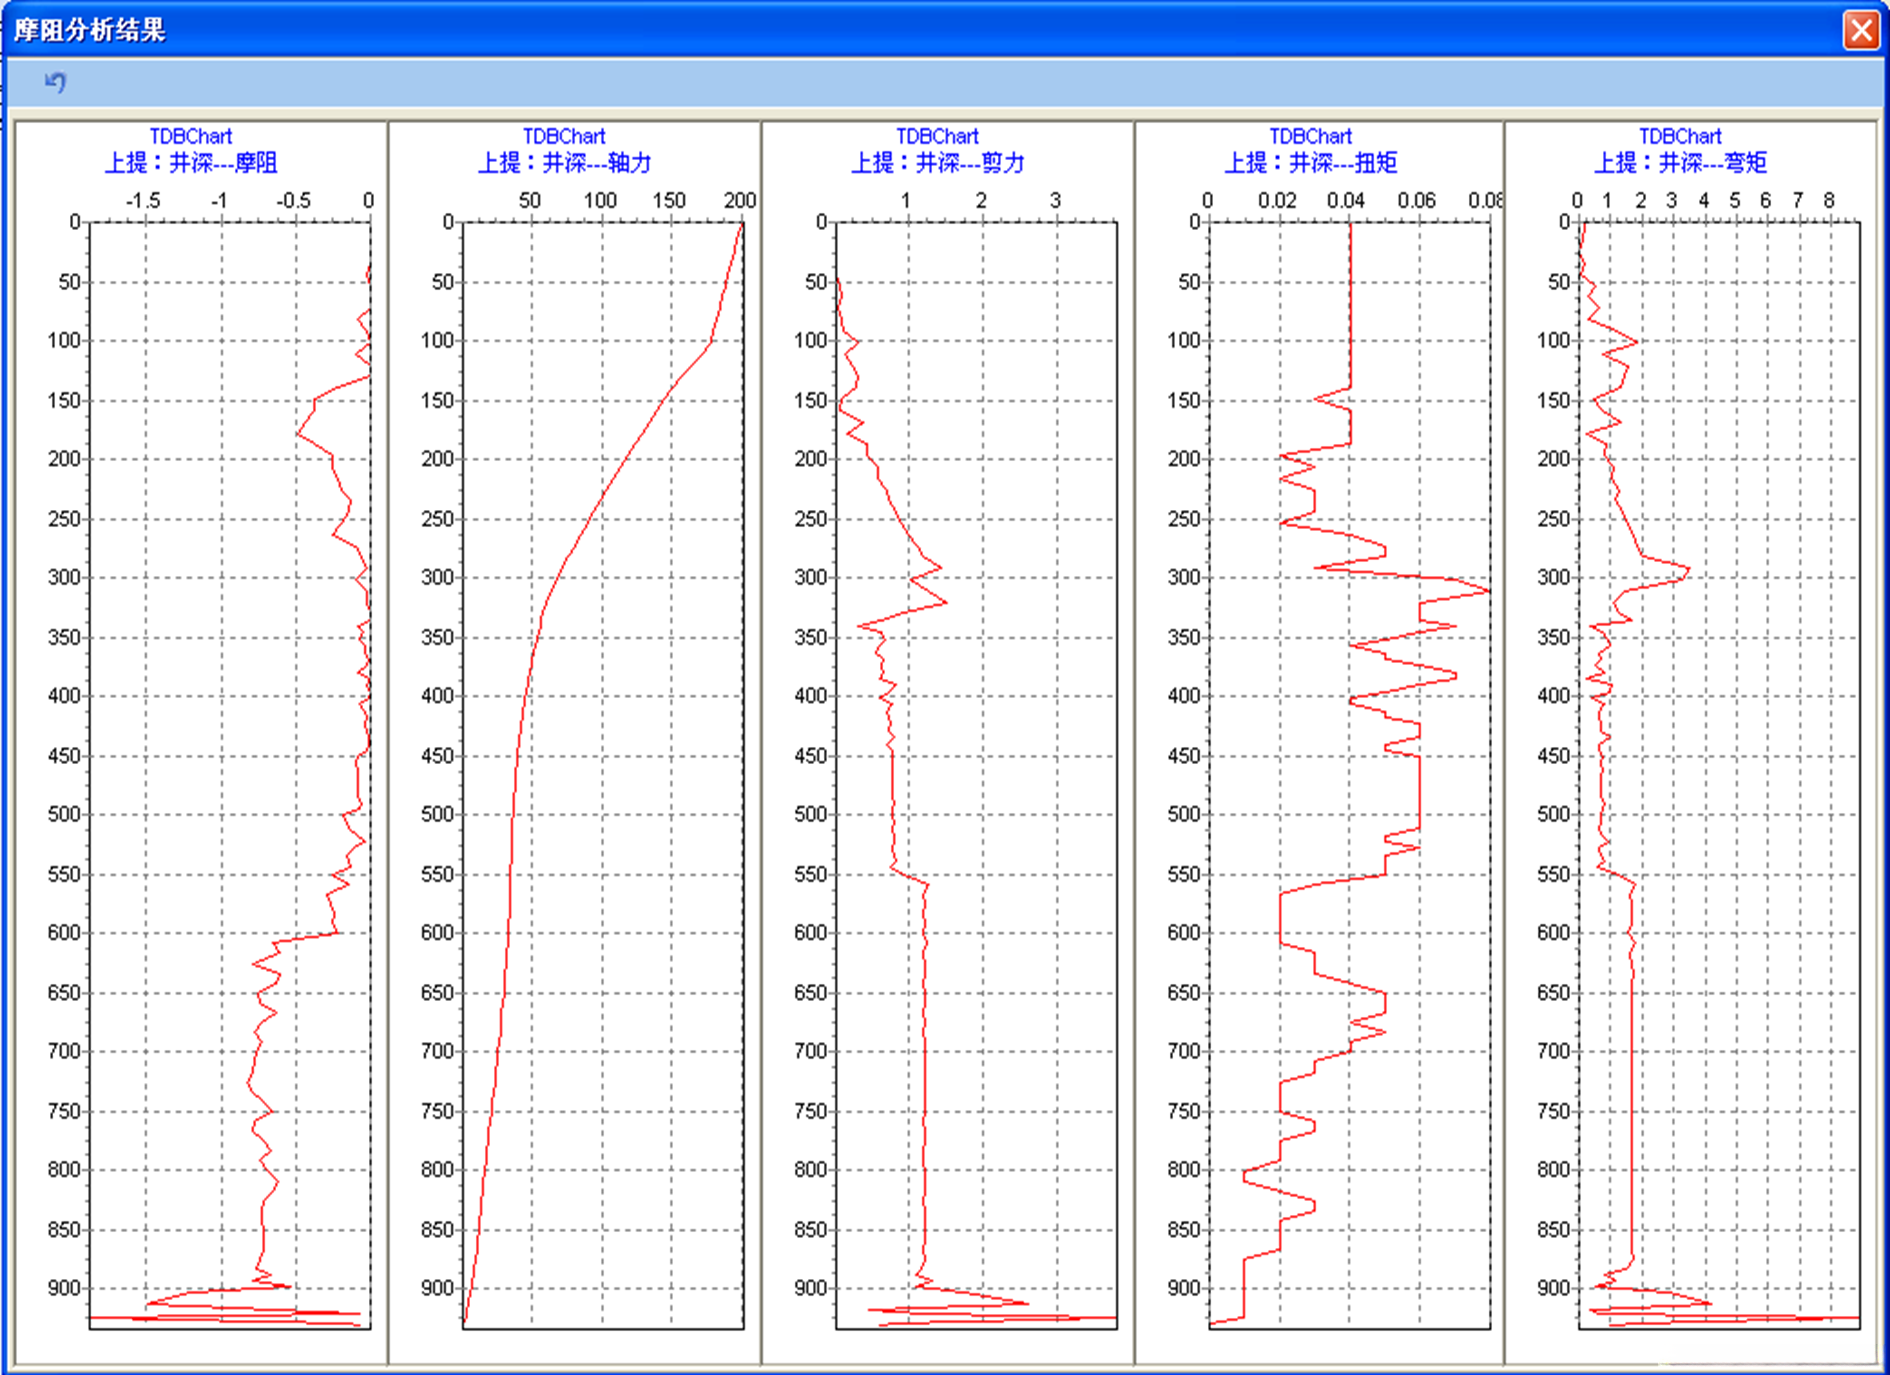Close the 摩阻分析结果 window
This screenshot has width=1890, height=1375.
[1861, 30]
